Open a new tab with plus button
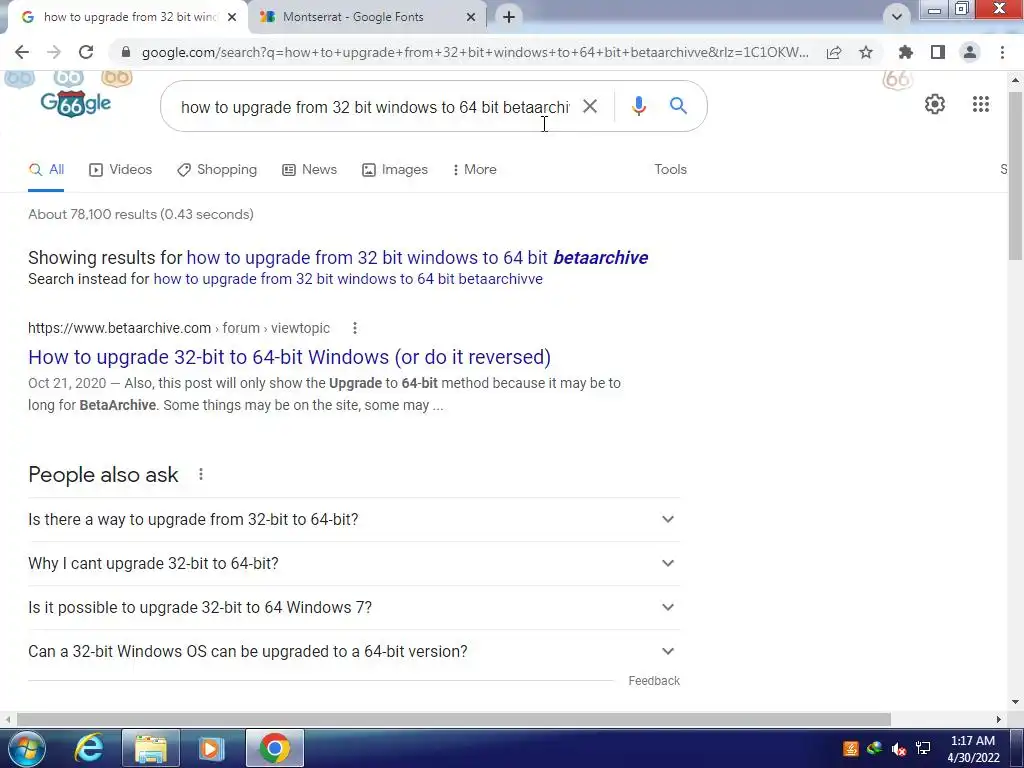The image size is (1024, 768). click(509, 17)
